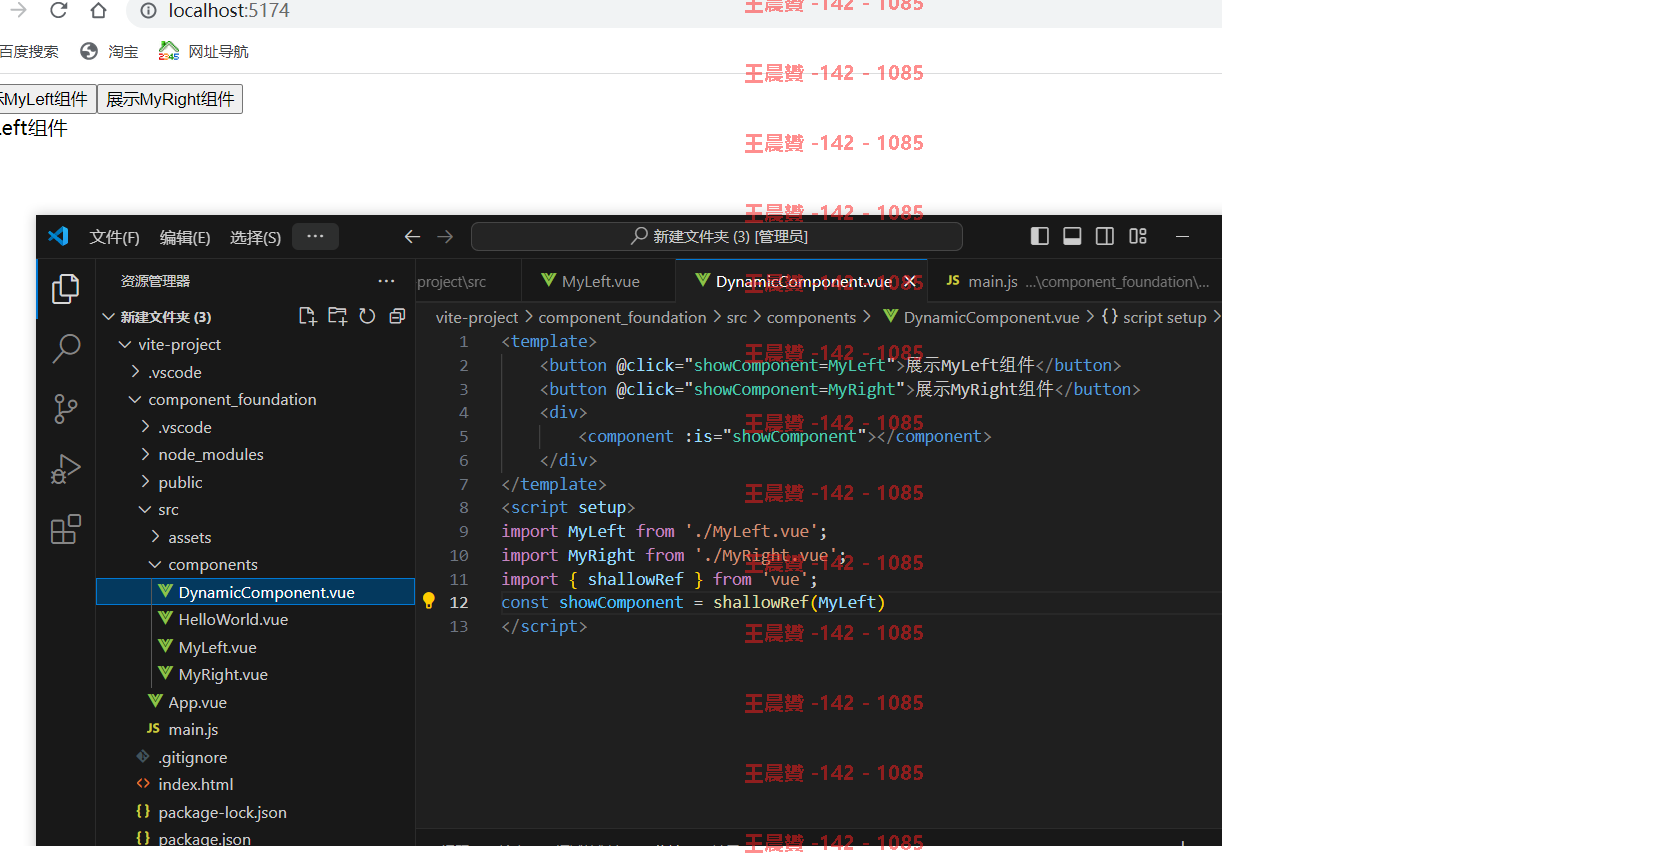Open the customize layout icon
Viewport: 1668px width, 864px height.
[1138, 236]
